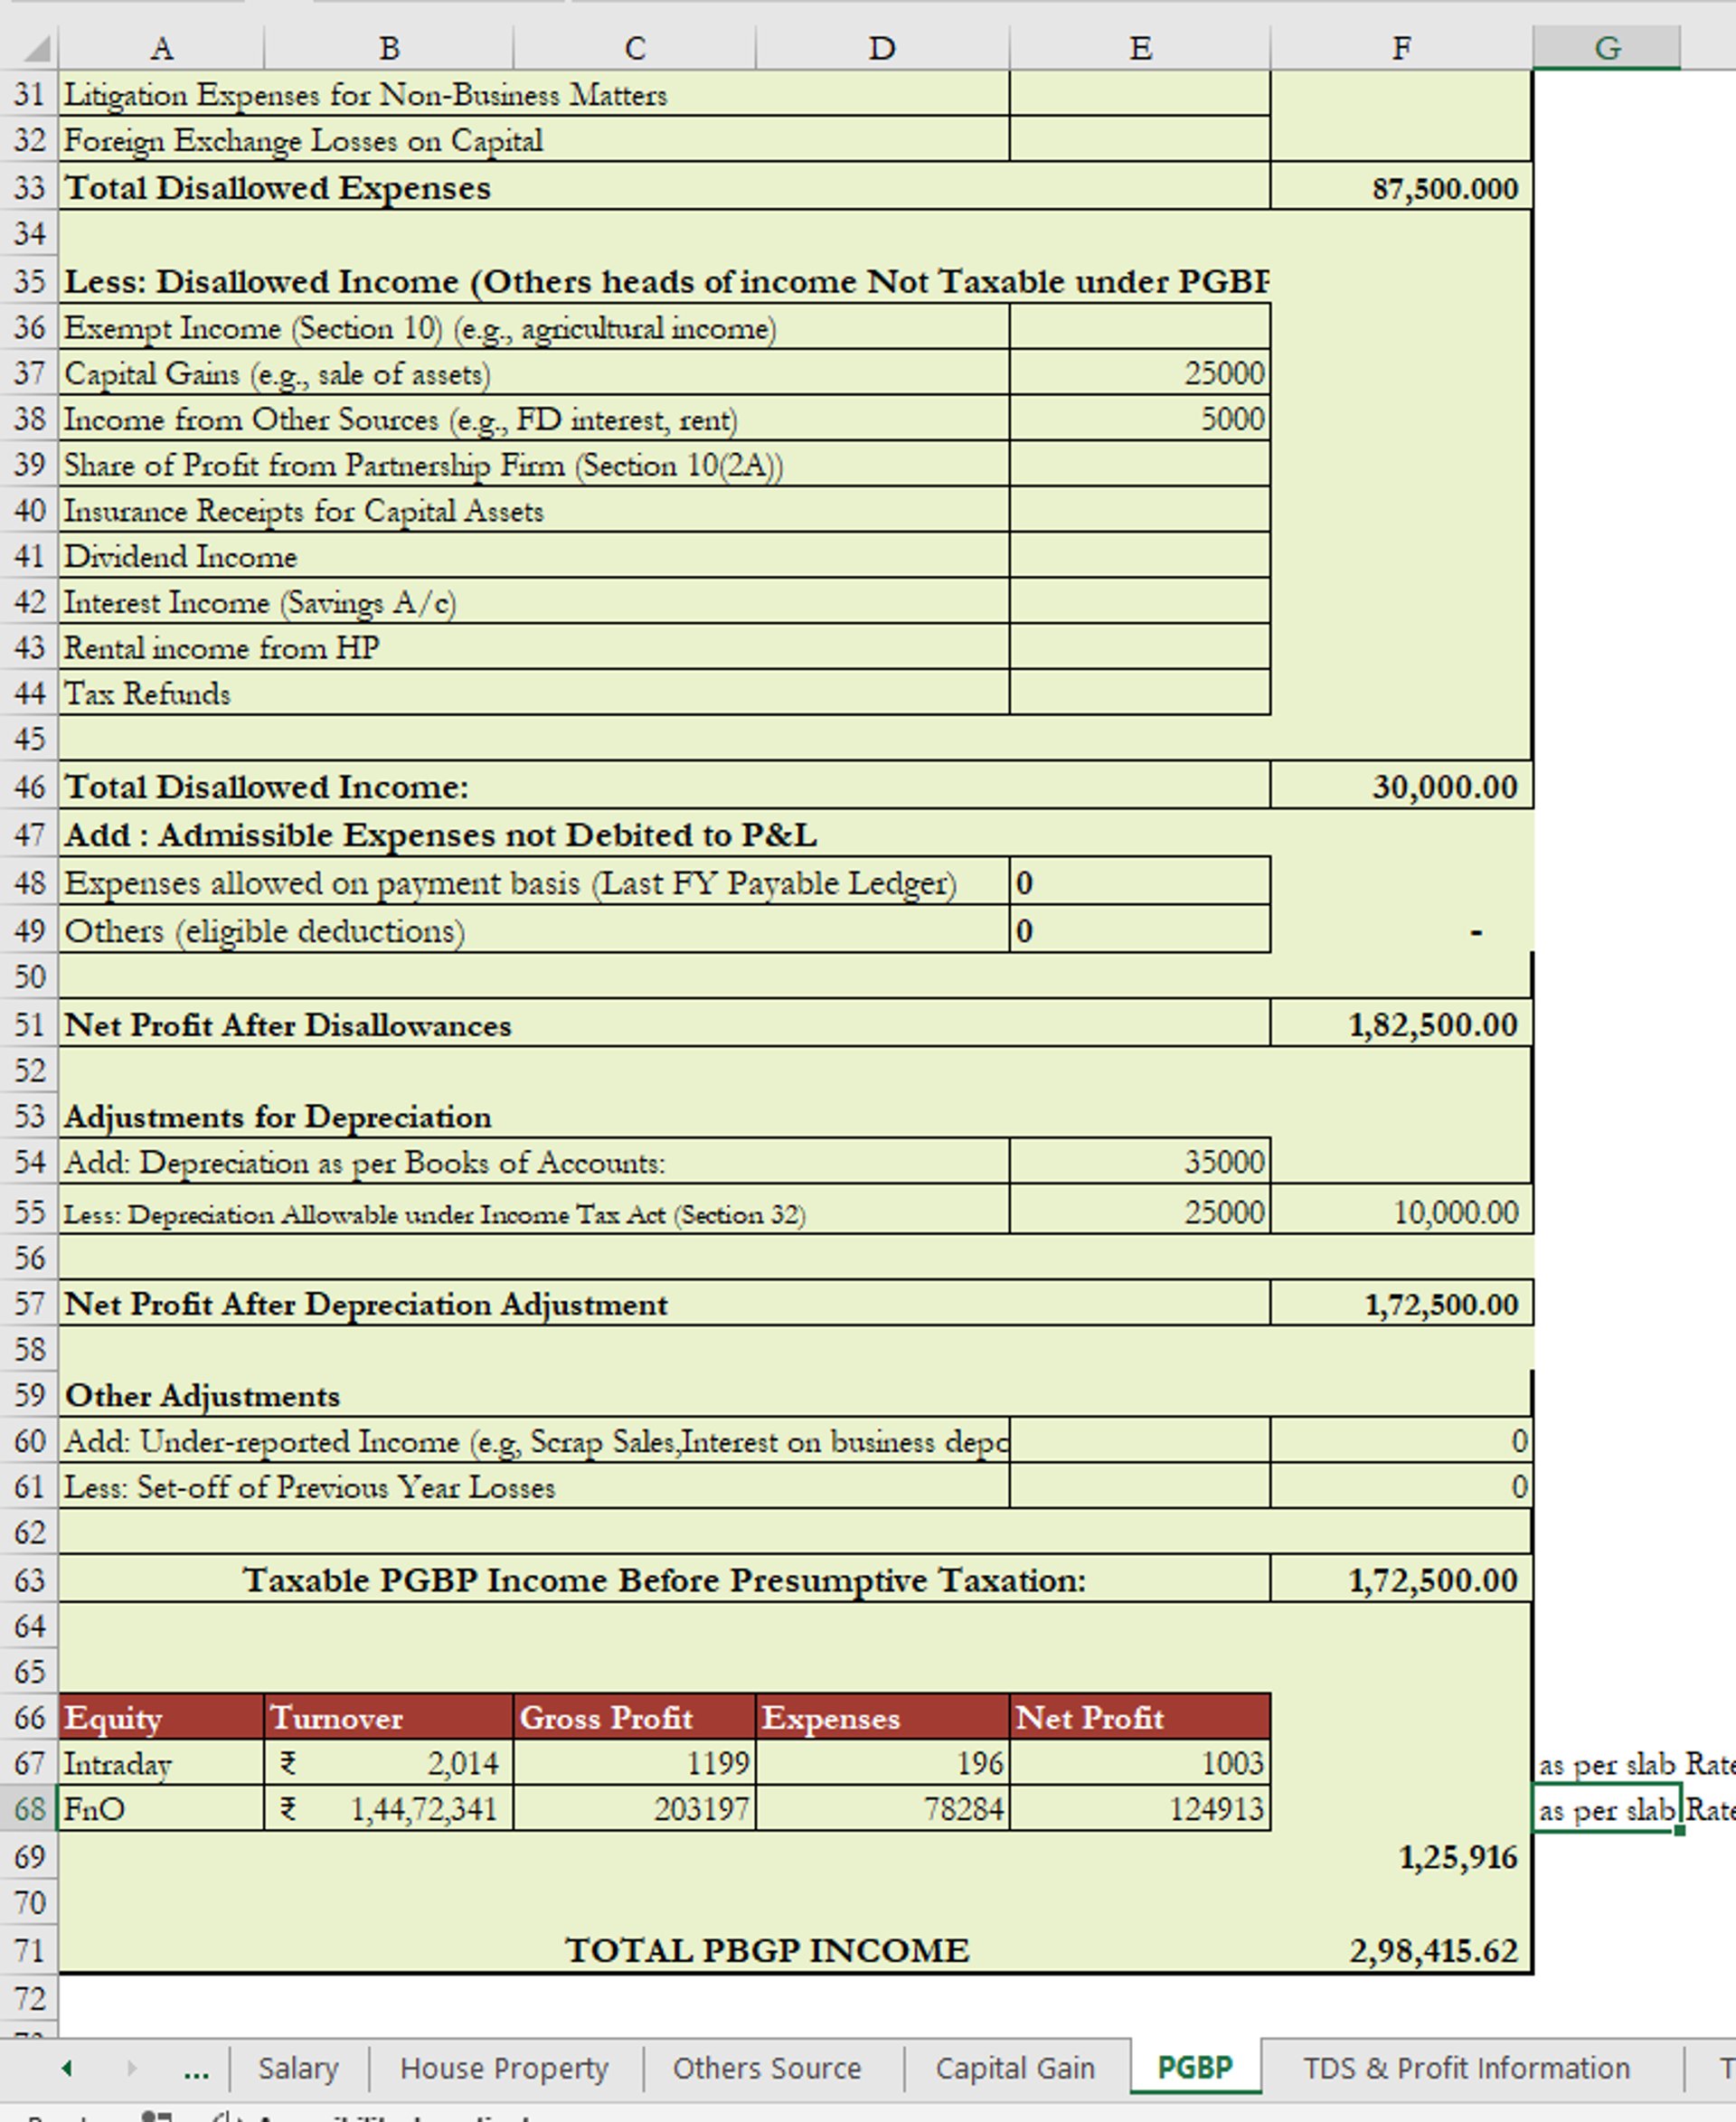Screen dimensions: 1736x2122
Task: Show hidden sheets via ellipsis button
Action: click(196, 2068)
